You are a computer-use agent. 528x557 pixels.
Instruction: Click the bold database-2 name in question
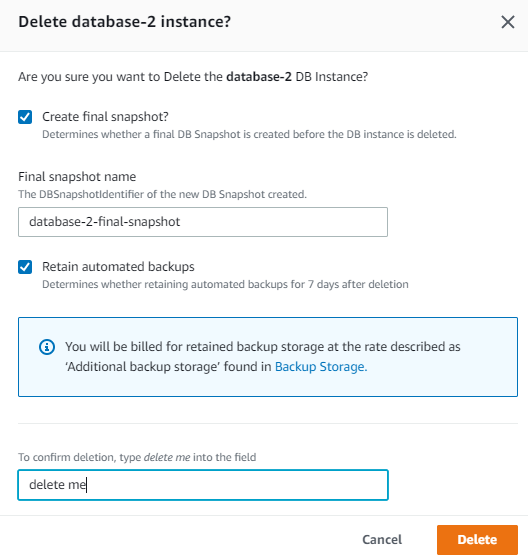[x=259, y=77]
